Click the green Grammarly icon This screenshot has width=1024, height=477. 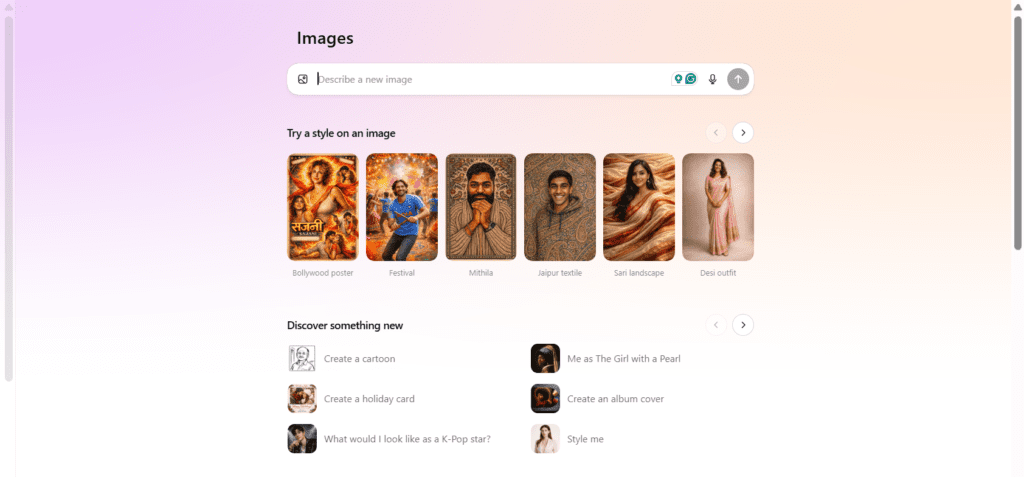pyautogui.click(x=690, y=79)
